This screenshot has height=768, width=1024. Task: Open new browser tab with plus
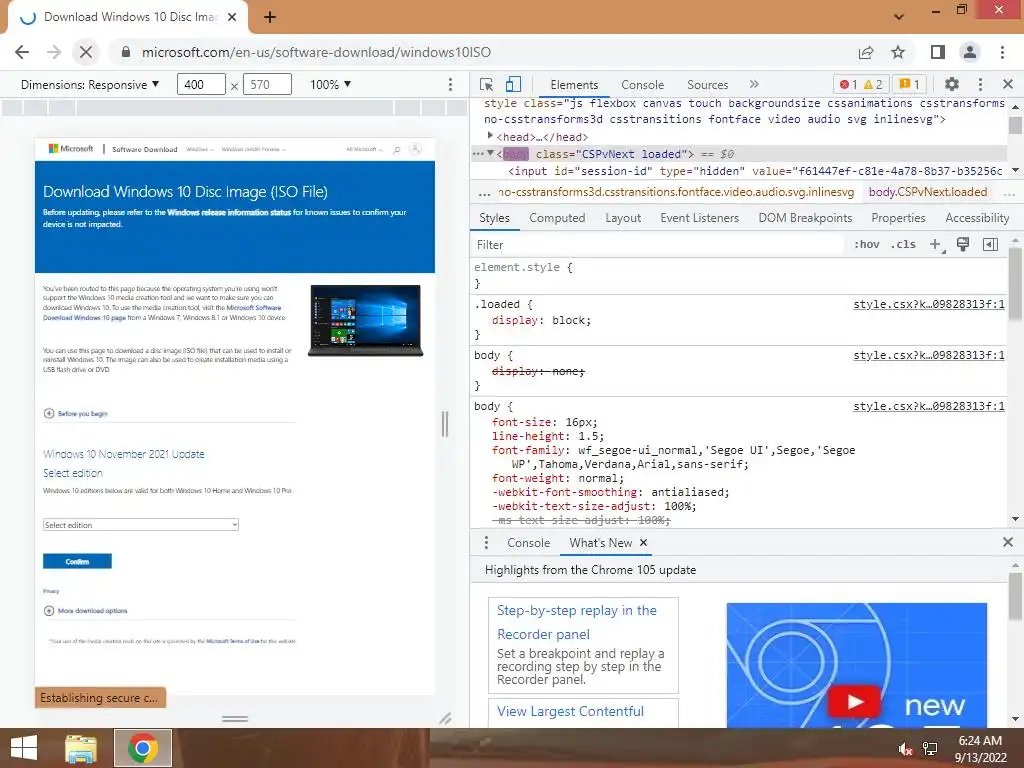270,17
